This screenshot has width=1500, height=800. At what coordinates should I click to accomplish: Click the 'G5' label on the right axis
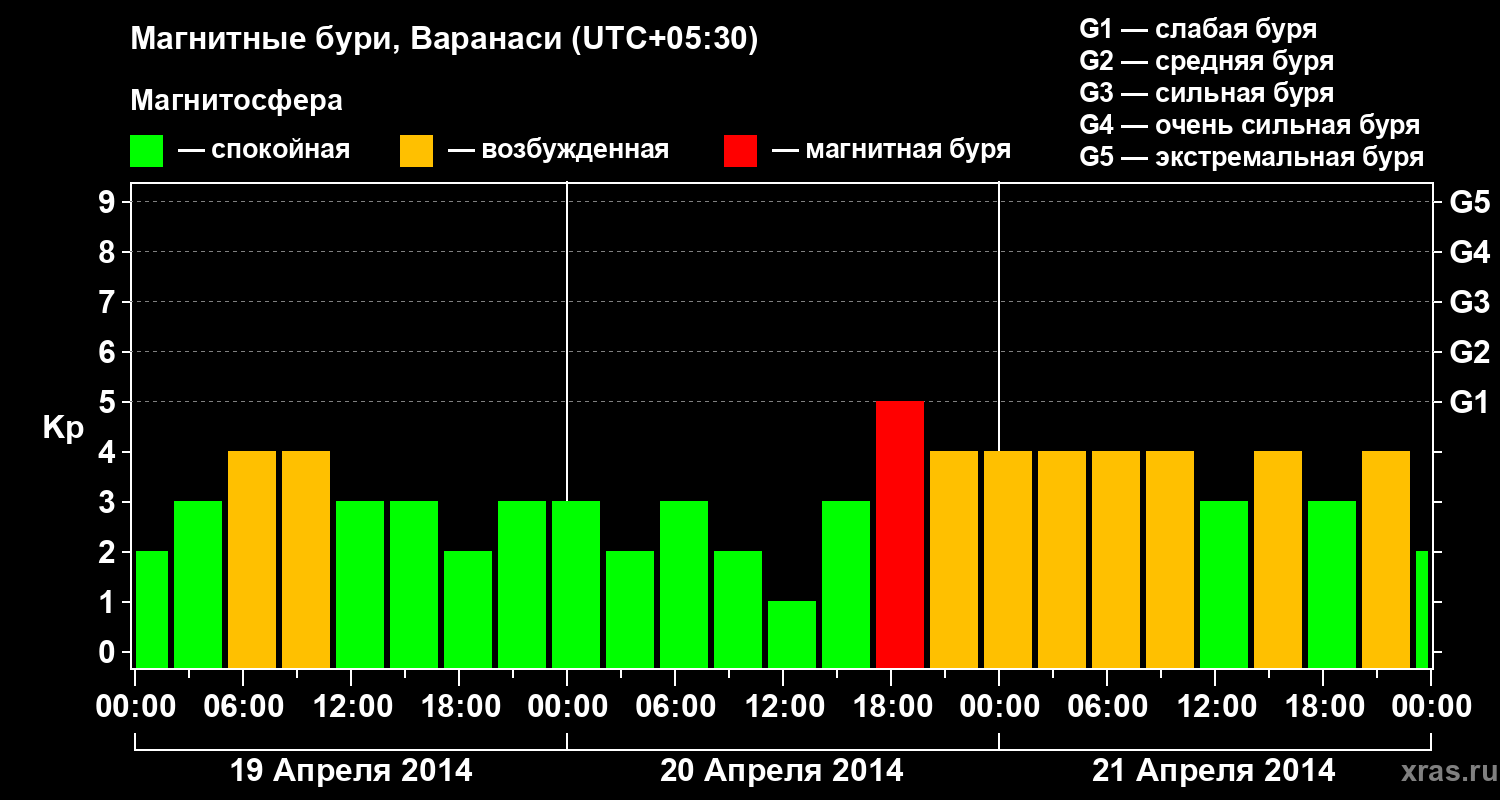pos(1469,202)
